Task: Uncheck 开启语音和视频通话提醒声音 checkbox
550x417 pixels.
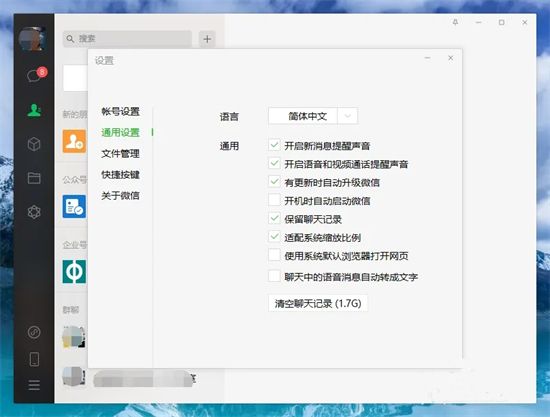Action: [x=274, y=163]
